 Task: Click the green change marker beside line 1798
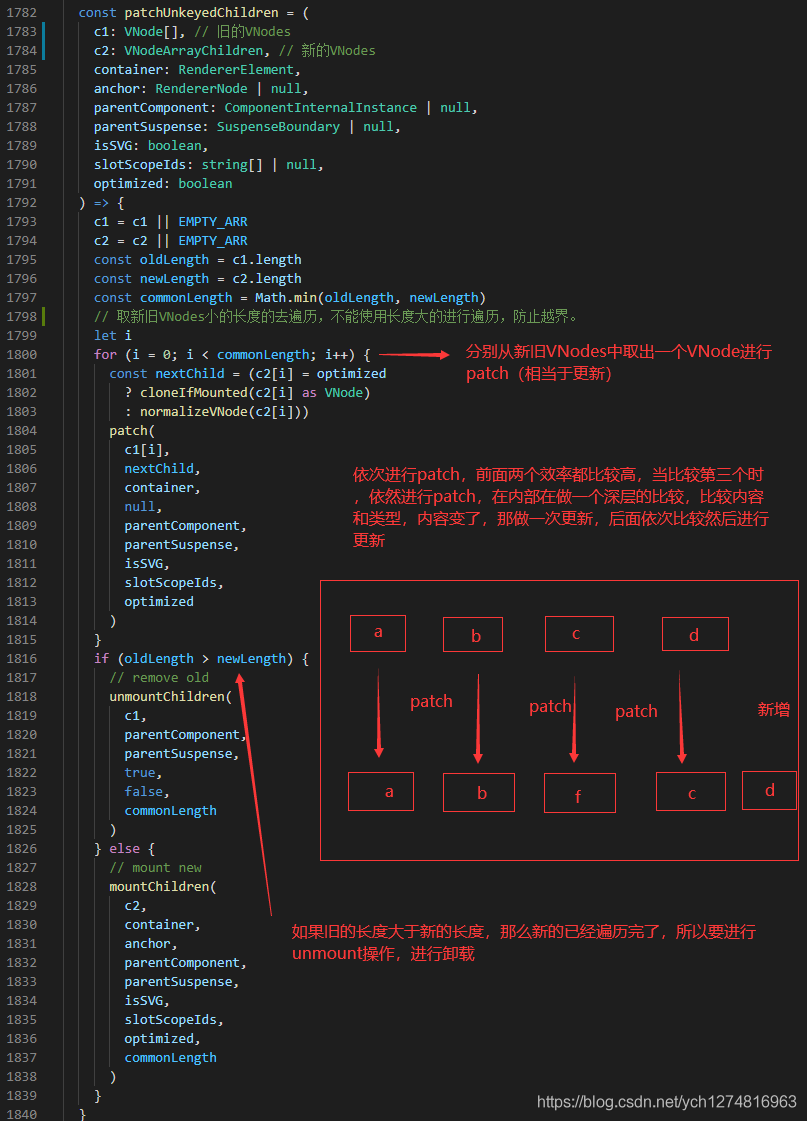click(x=44, y=317)
